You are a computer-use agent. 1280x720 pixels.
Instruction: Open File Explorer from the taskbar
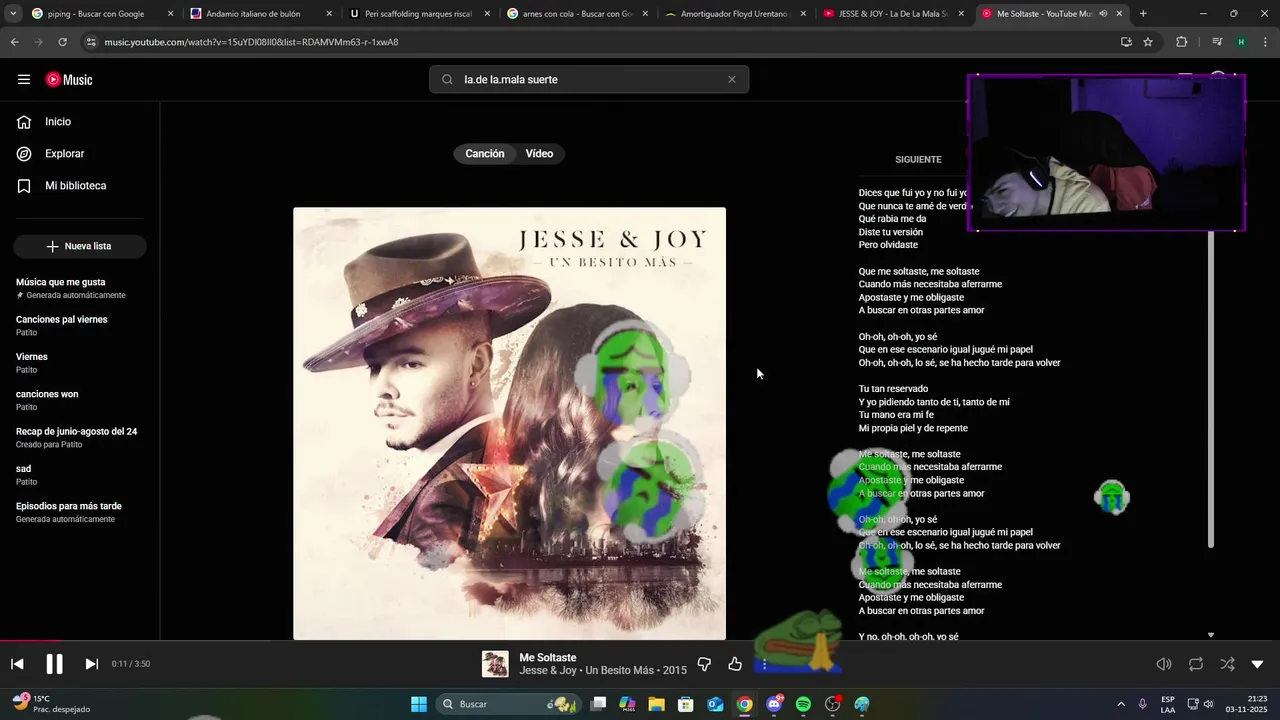pos(657,704)
